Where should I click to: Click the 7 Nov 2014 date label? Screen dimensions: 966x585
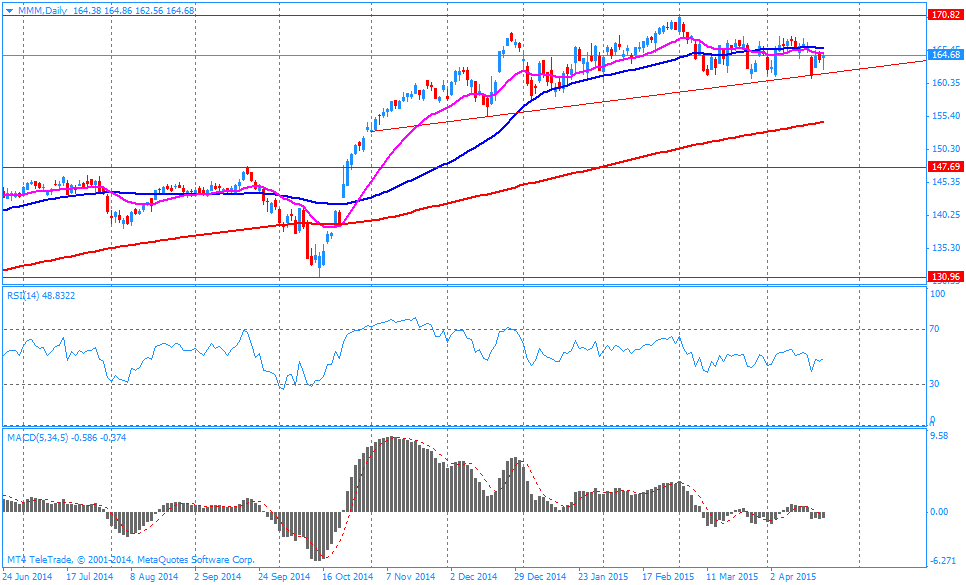coord(412,577)
